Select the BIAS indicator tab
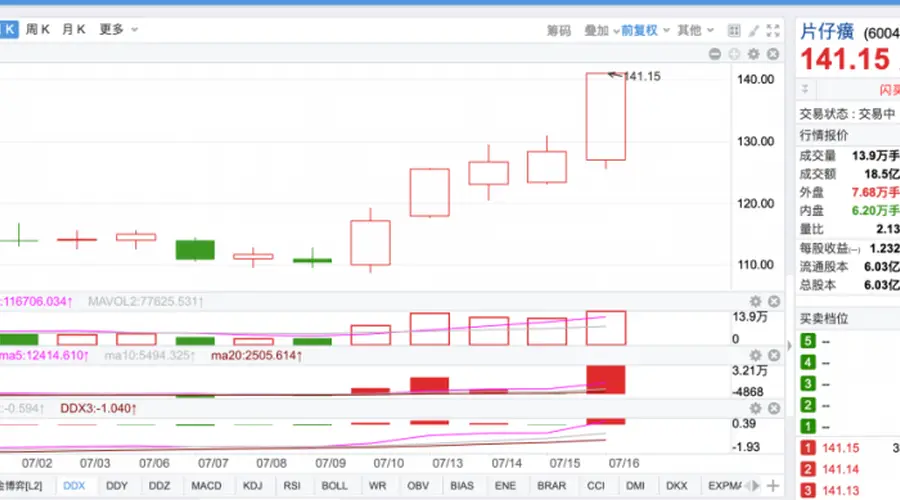The height and width of the screenshot is (500, 900). pyautogui.click(x=462, y=486)
